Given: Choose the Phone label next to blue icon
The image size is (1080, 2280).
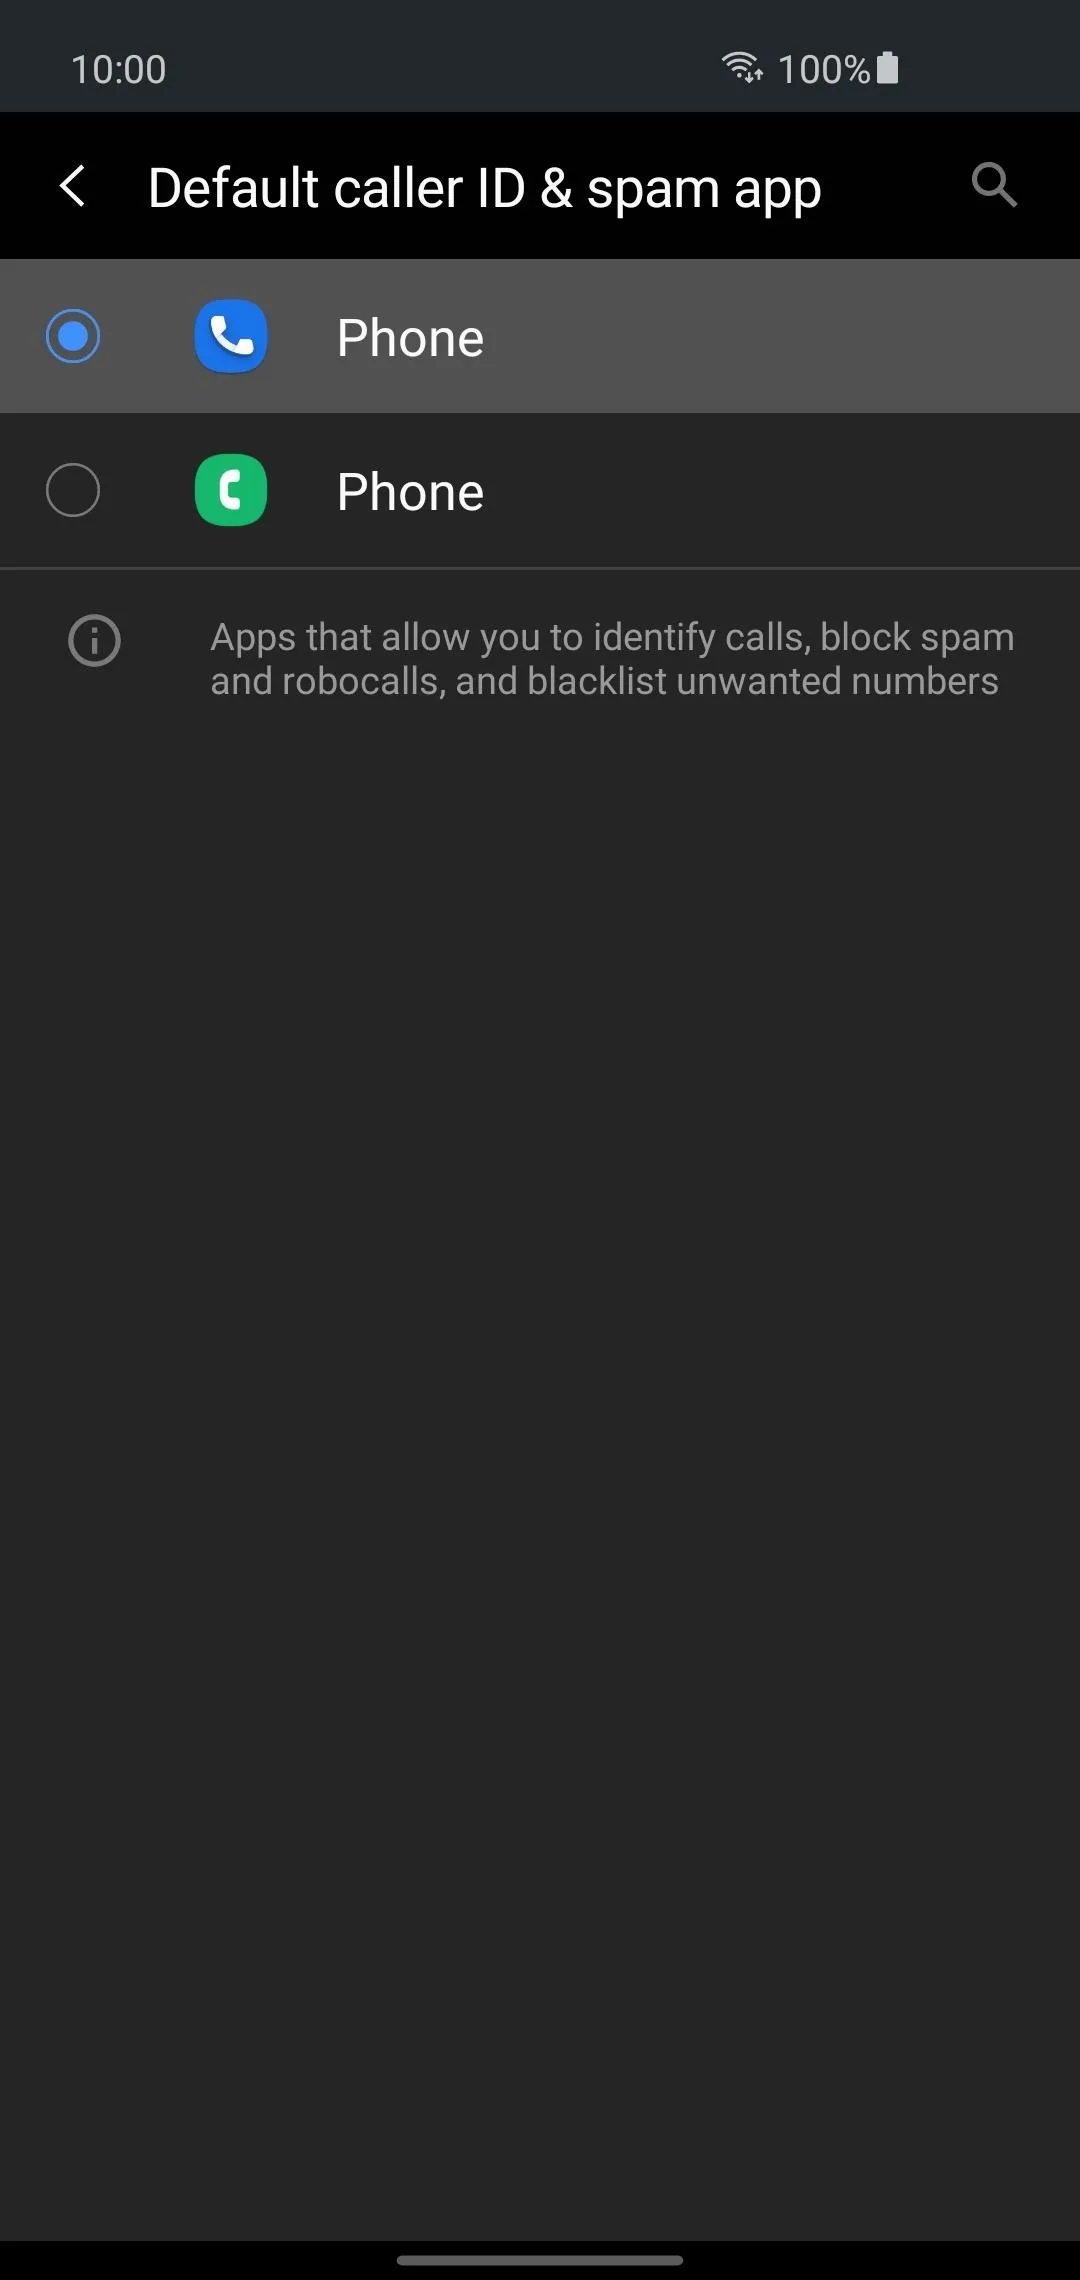Looking at the screenshot, I should pos(410,338).
